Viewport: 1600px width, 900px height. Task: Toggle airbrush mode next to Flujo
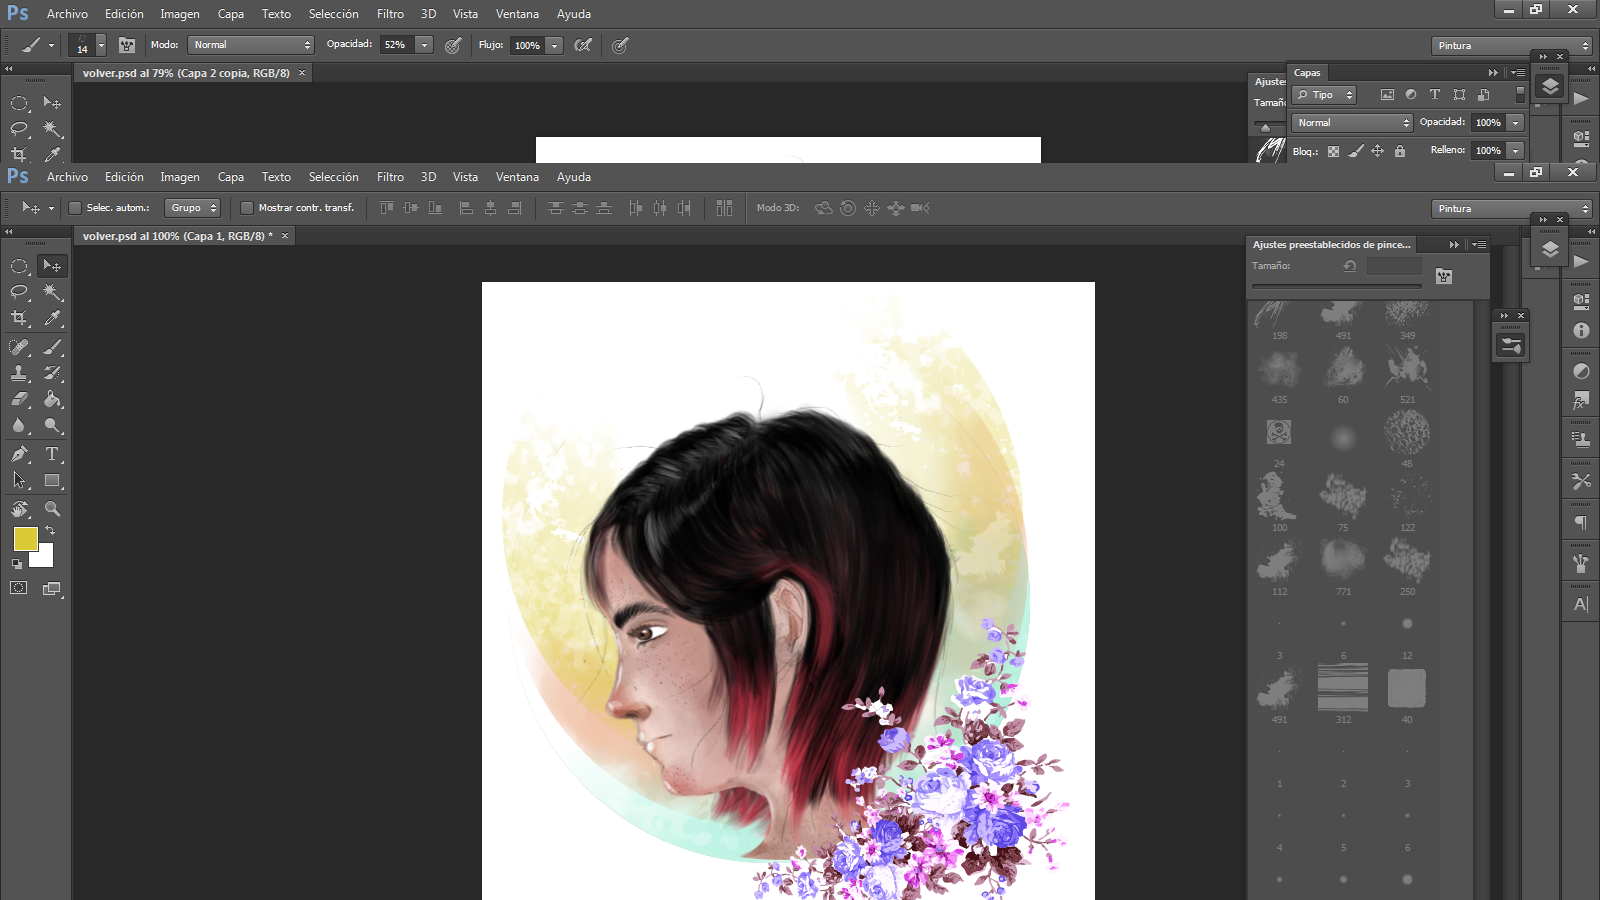pyautogui.click(x=583, y=45)
